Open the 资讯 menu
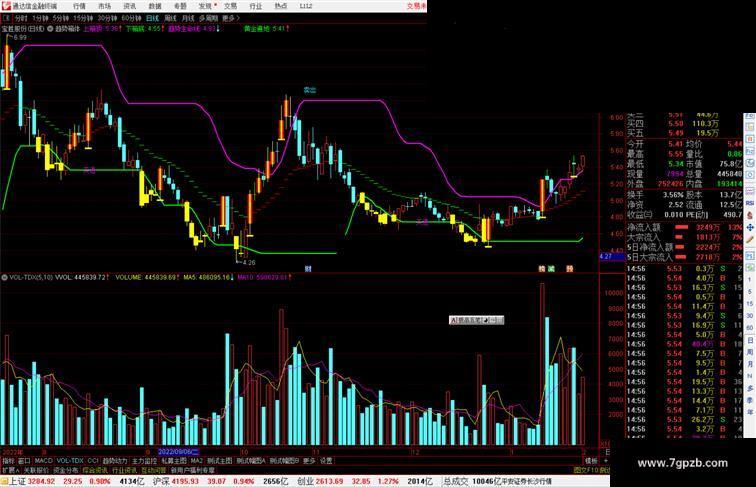This screenshot has height=487, width=756. click(x=129, y=6)
